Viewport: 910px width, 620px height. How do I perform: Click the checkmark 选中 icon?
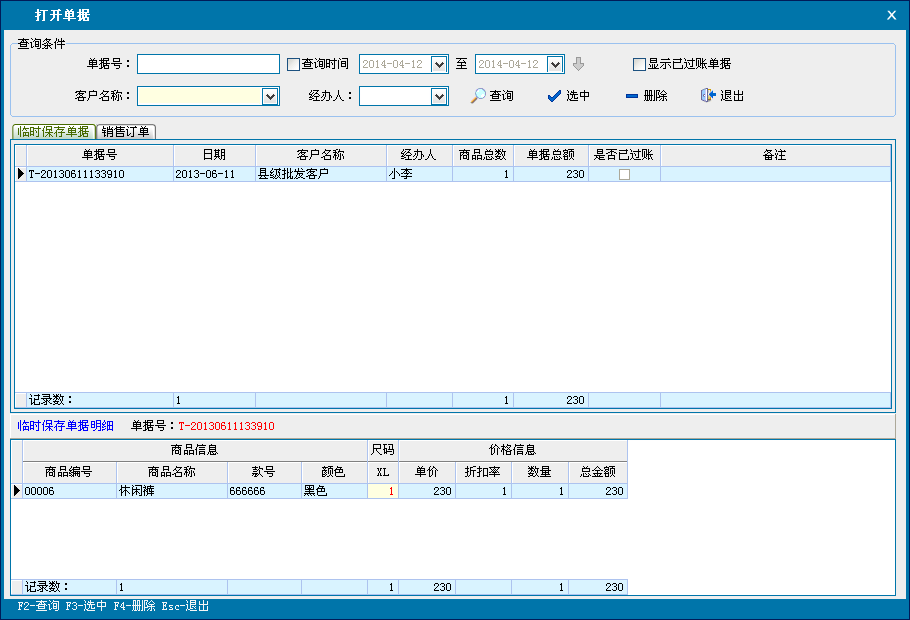(x=554, y=96)
